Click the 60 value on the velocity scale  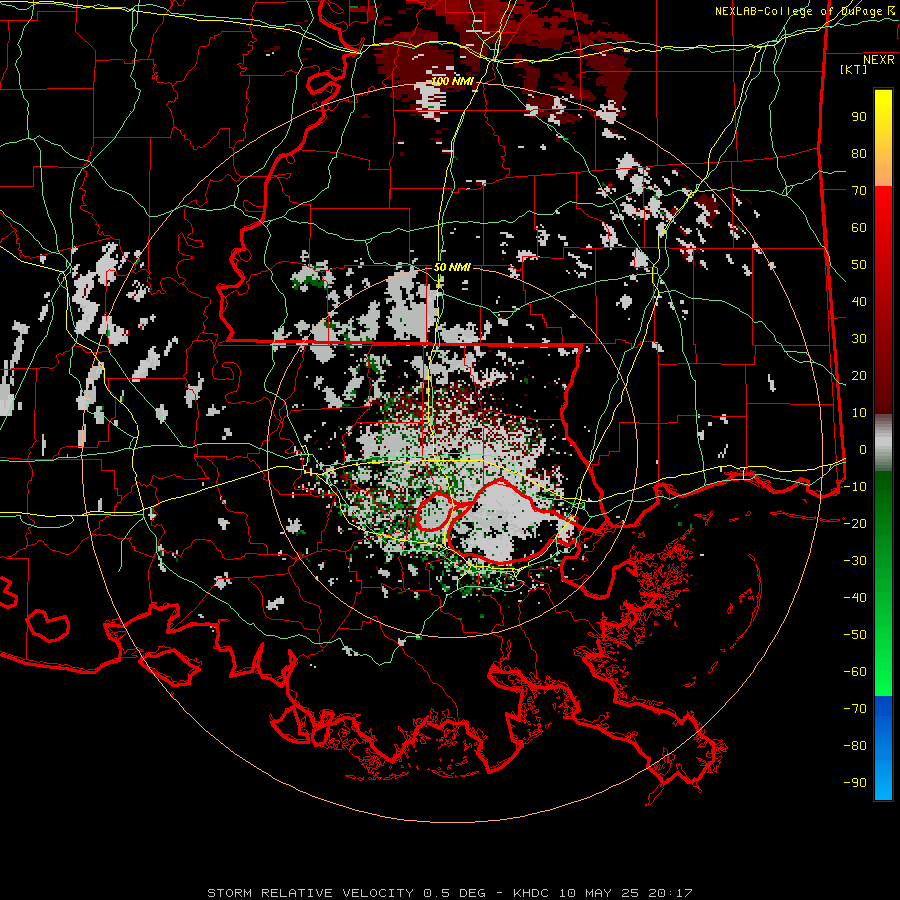coord(859,228)
